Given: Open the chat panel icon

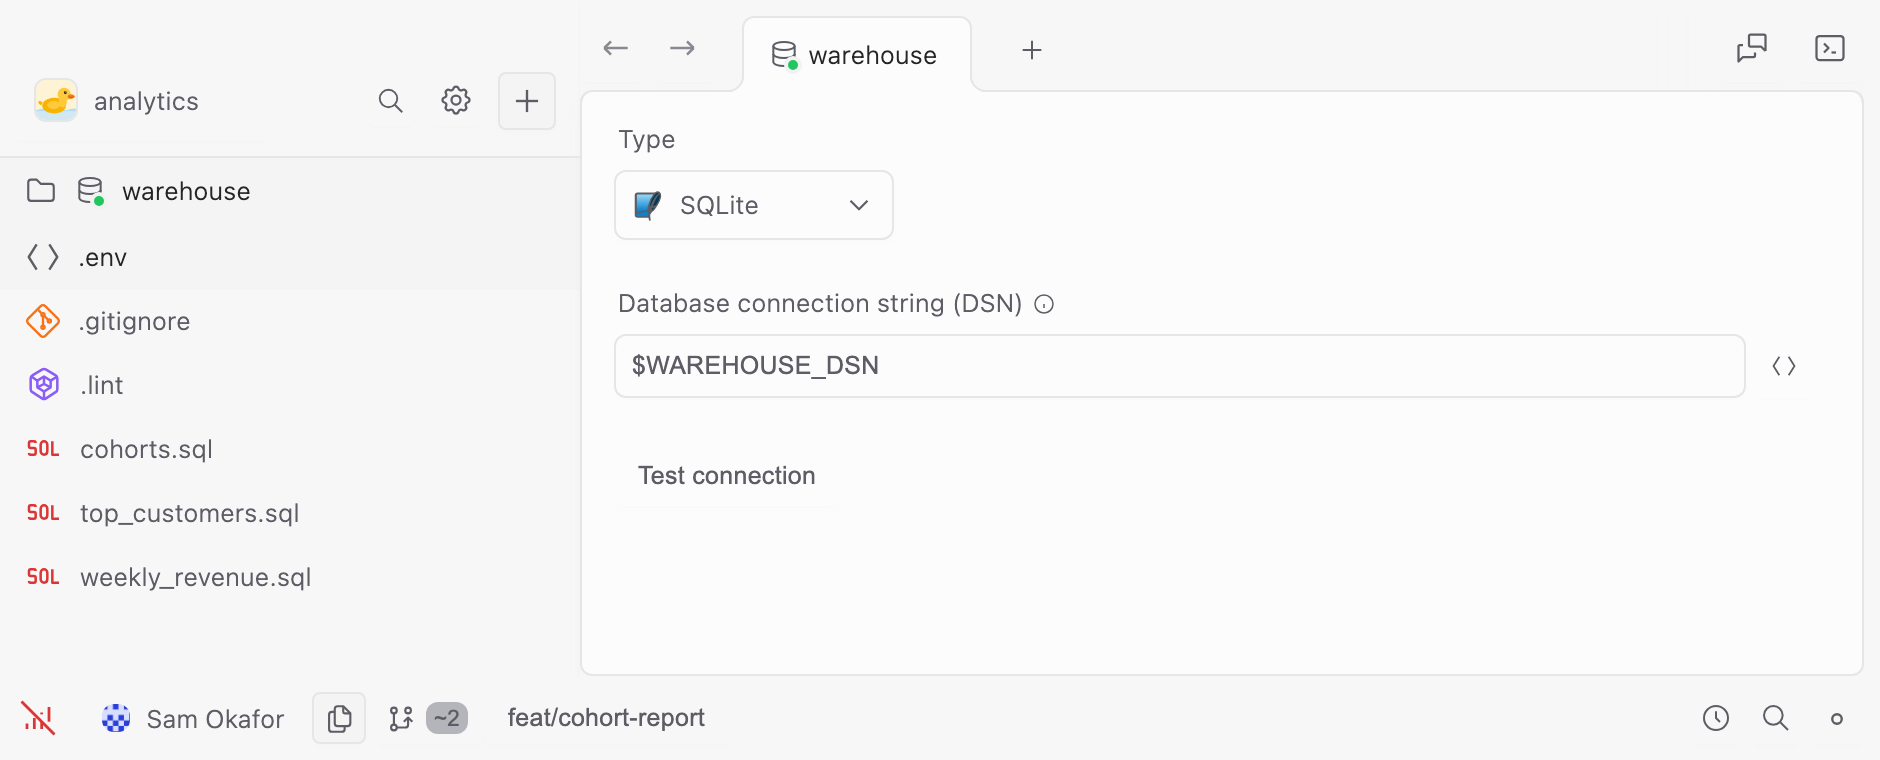Looking at the screenshot, I should (1751, 48).
